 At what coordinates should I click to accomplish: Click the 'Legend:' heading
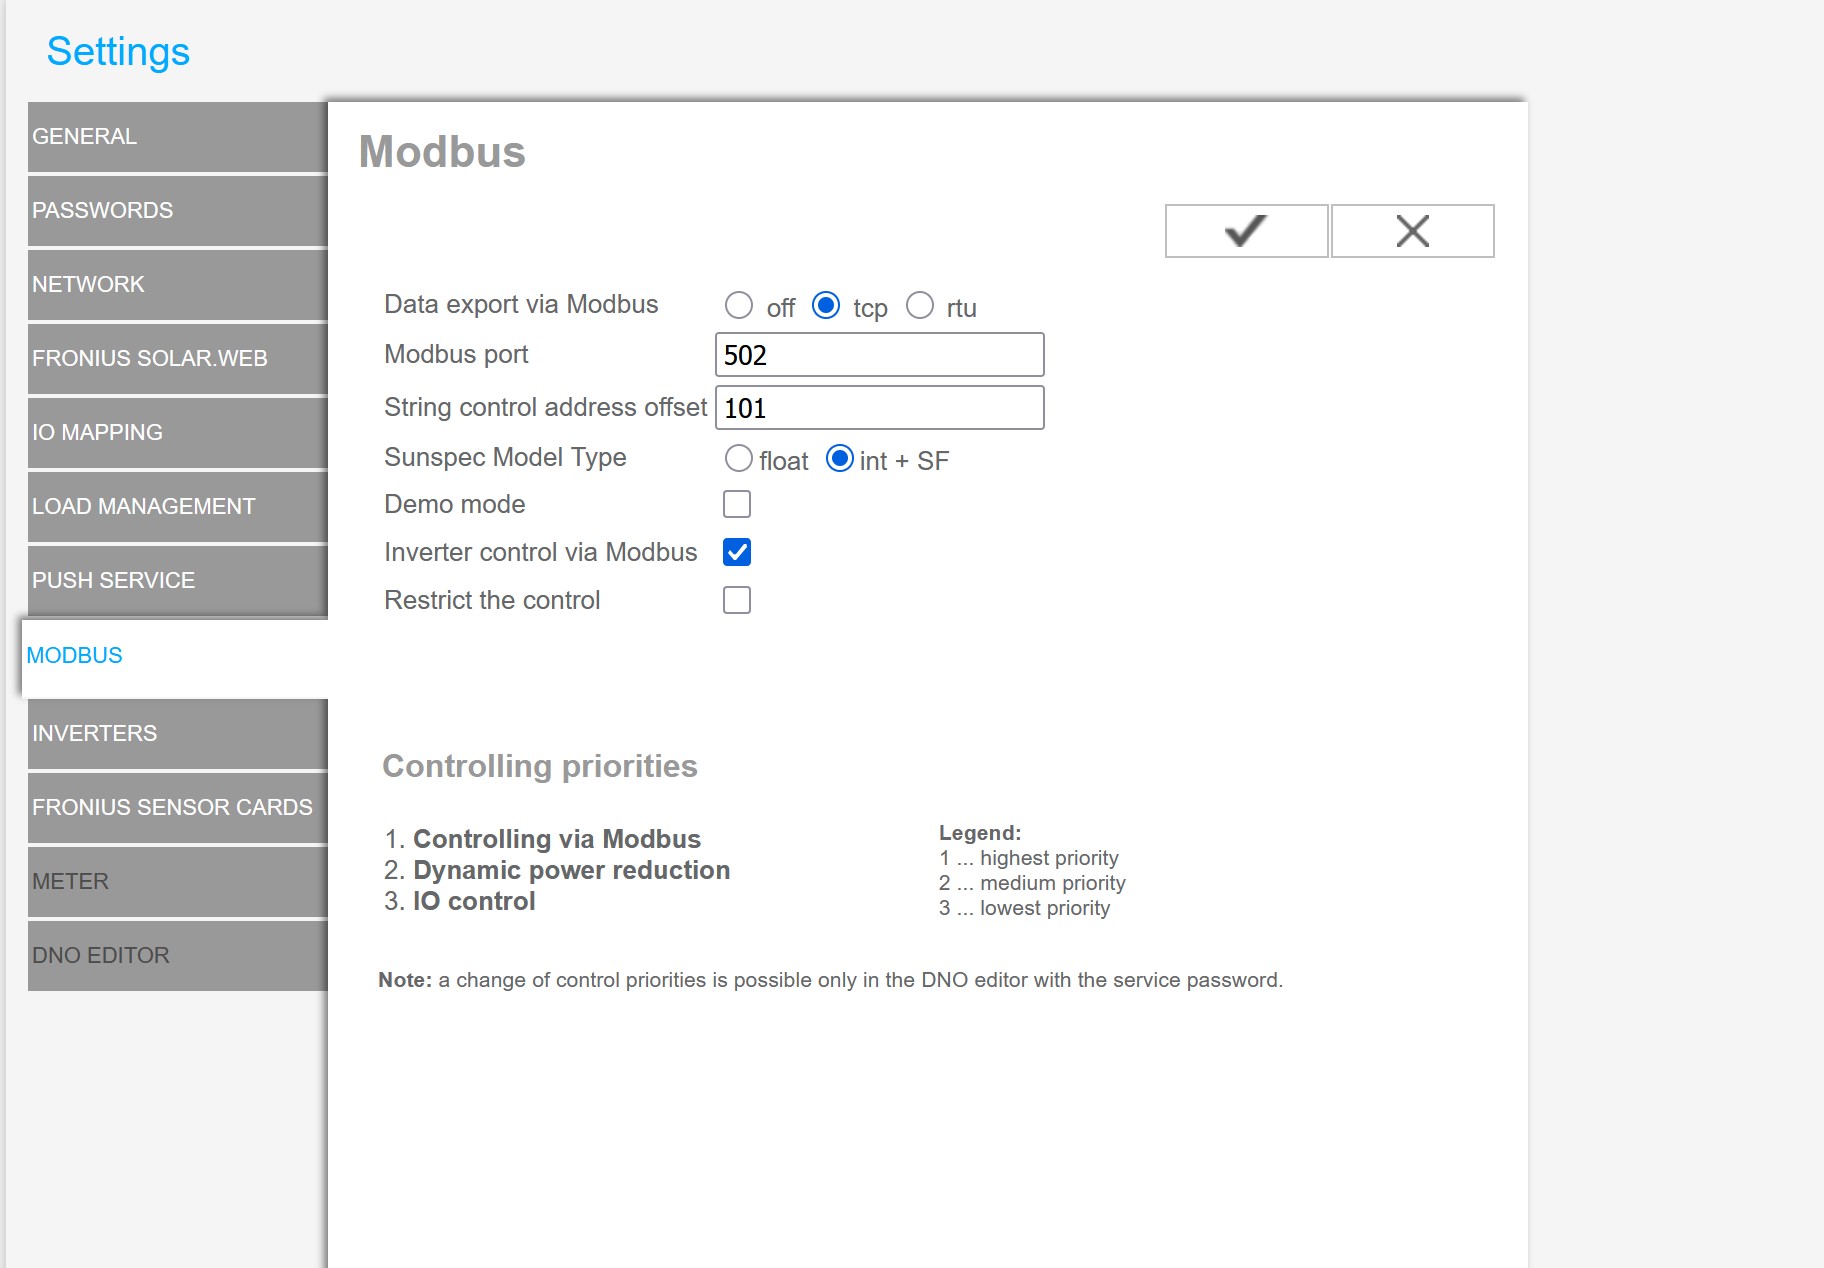[x=980, y=833]
